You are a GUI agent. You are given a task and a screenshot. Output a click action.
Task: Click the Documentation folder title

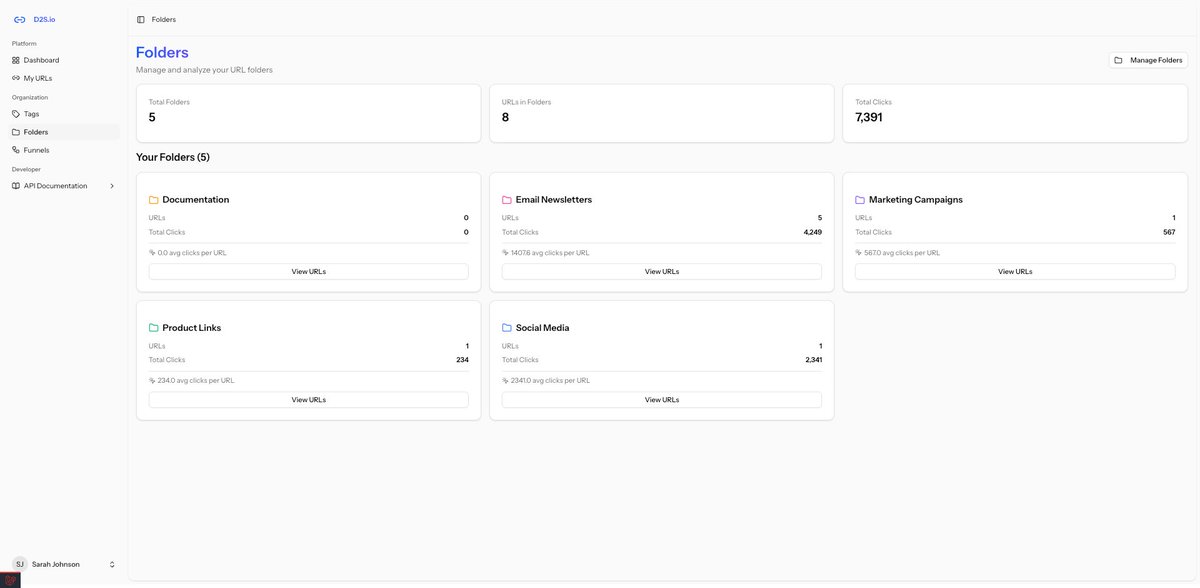(x=196, y=200)
